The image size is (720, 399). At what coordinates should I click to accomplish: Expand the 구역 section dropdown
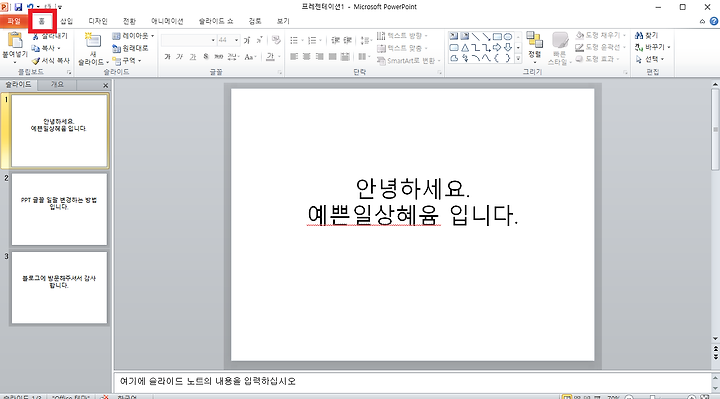pyautogui.click(x=127, y=61)
